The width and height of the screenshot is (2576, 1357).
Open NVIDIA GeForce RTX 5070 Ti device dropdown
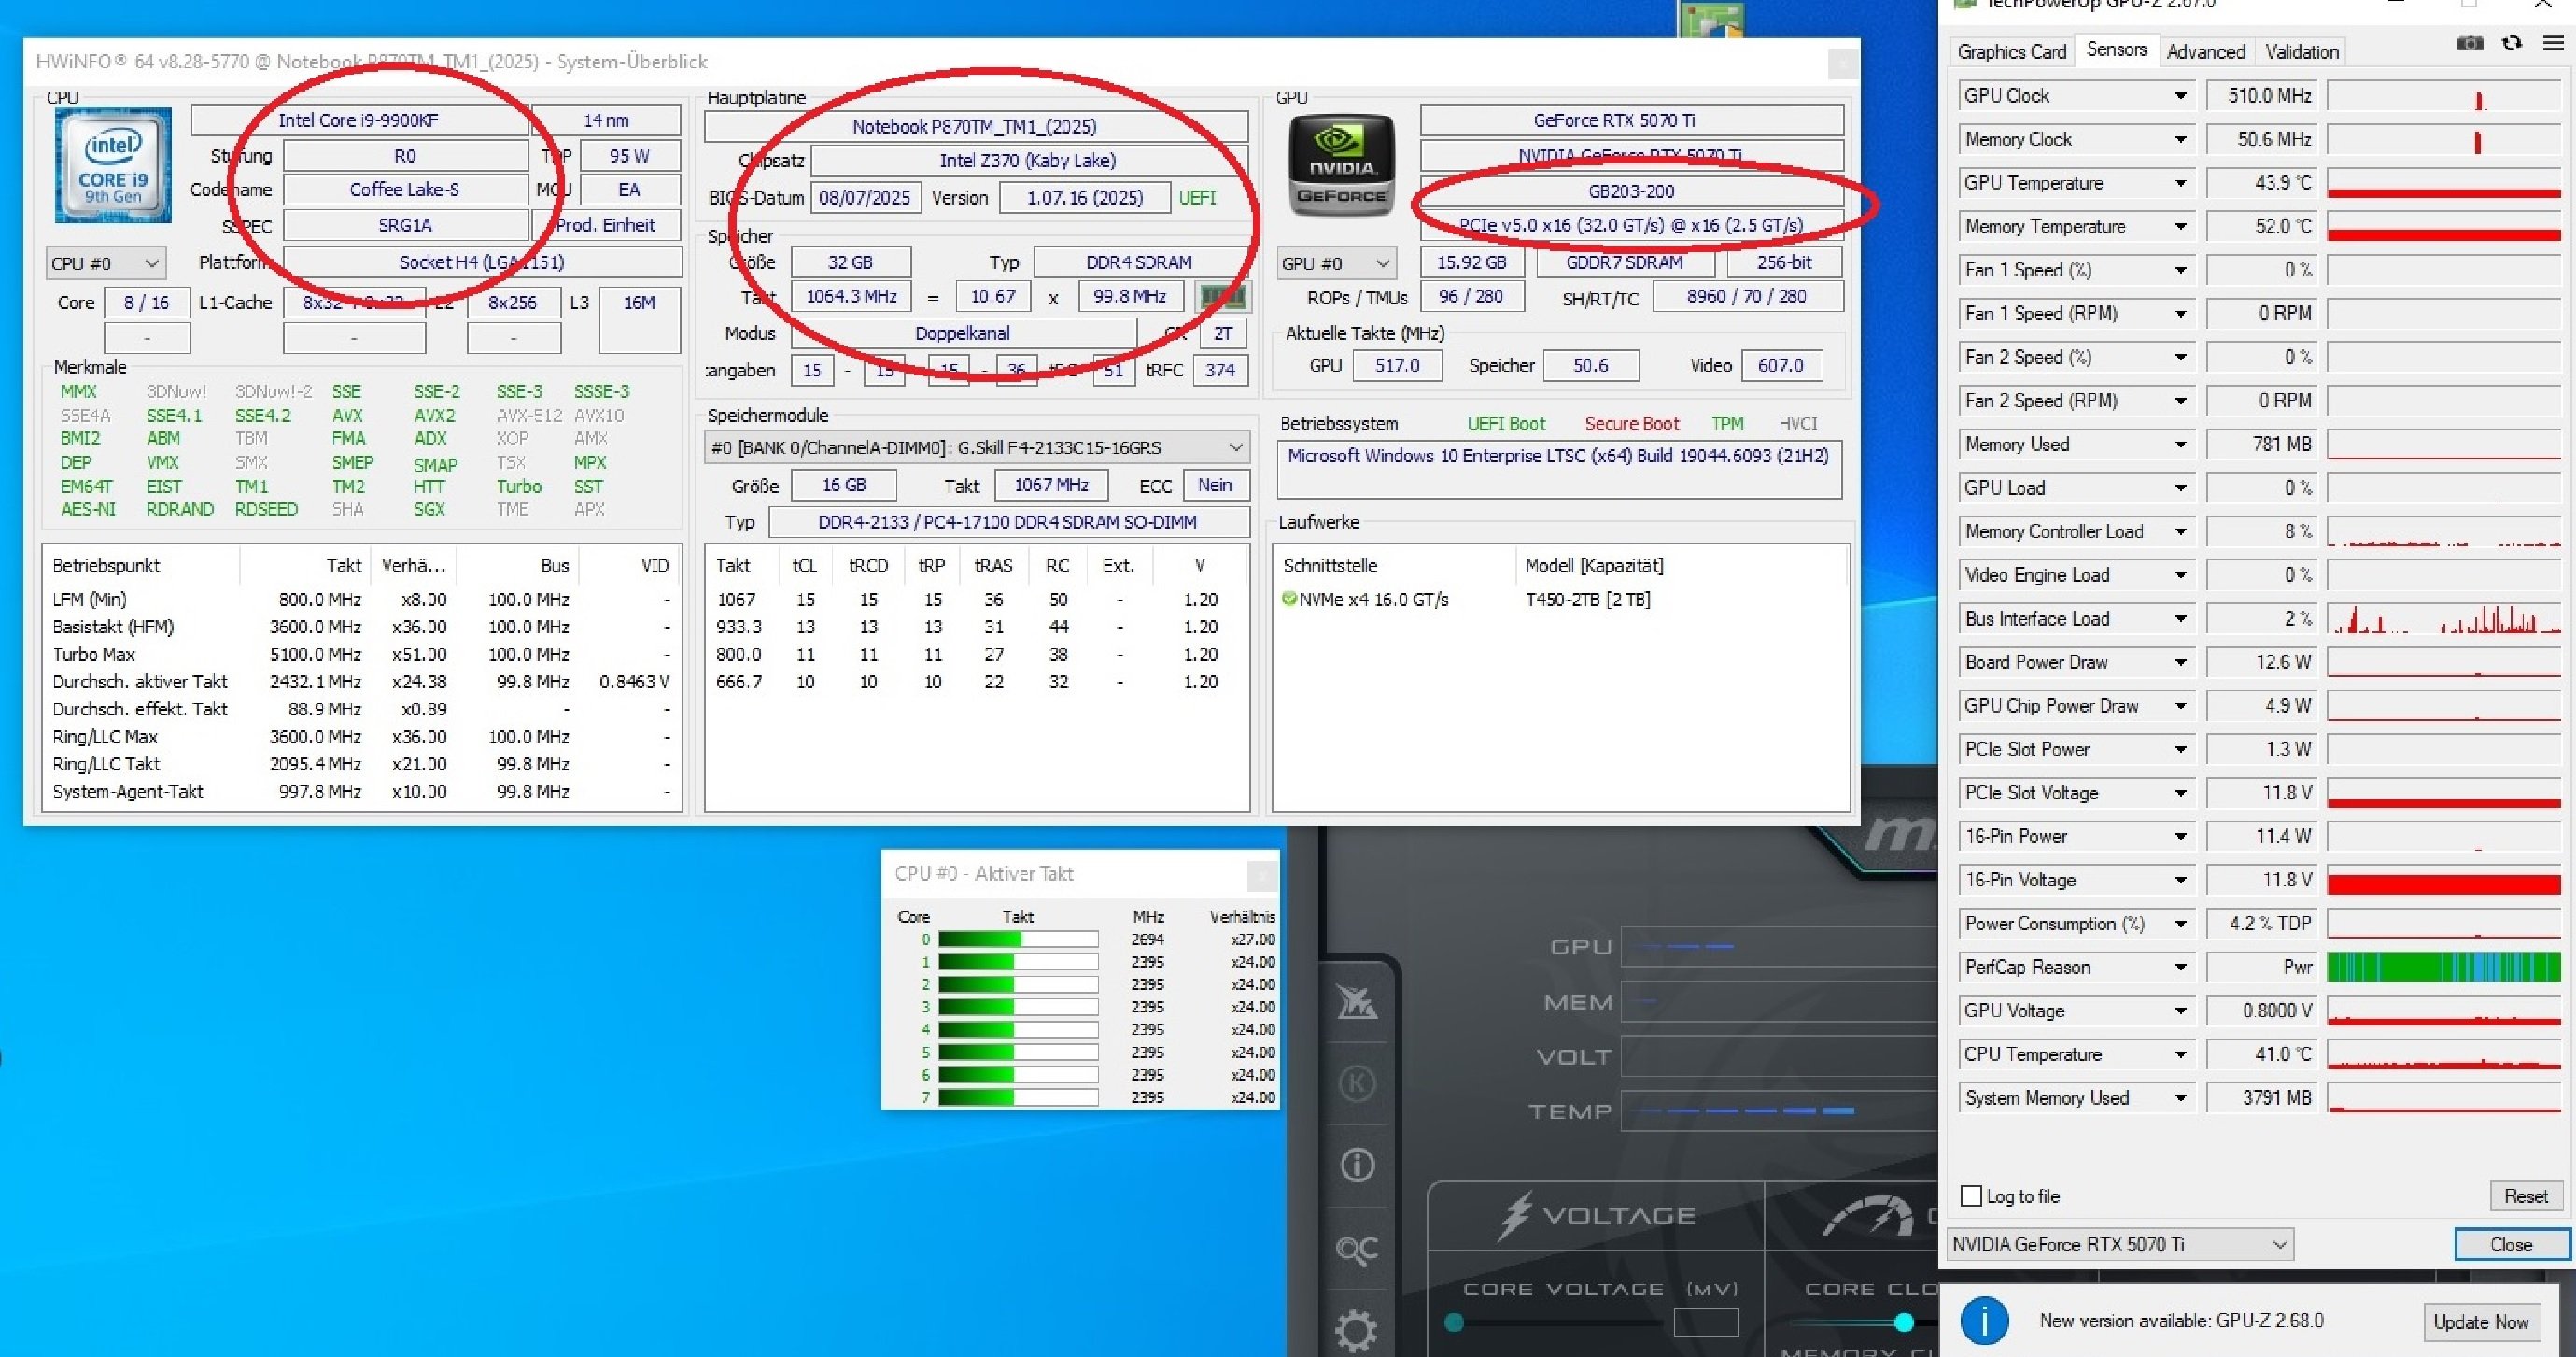2120,1245
